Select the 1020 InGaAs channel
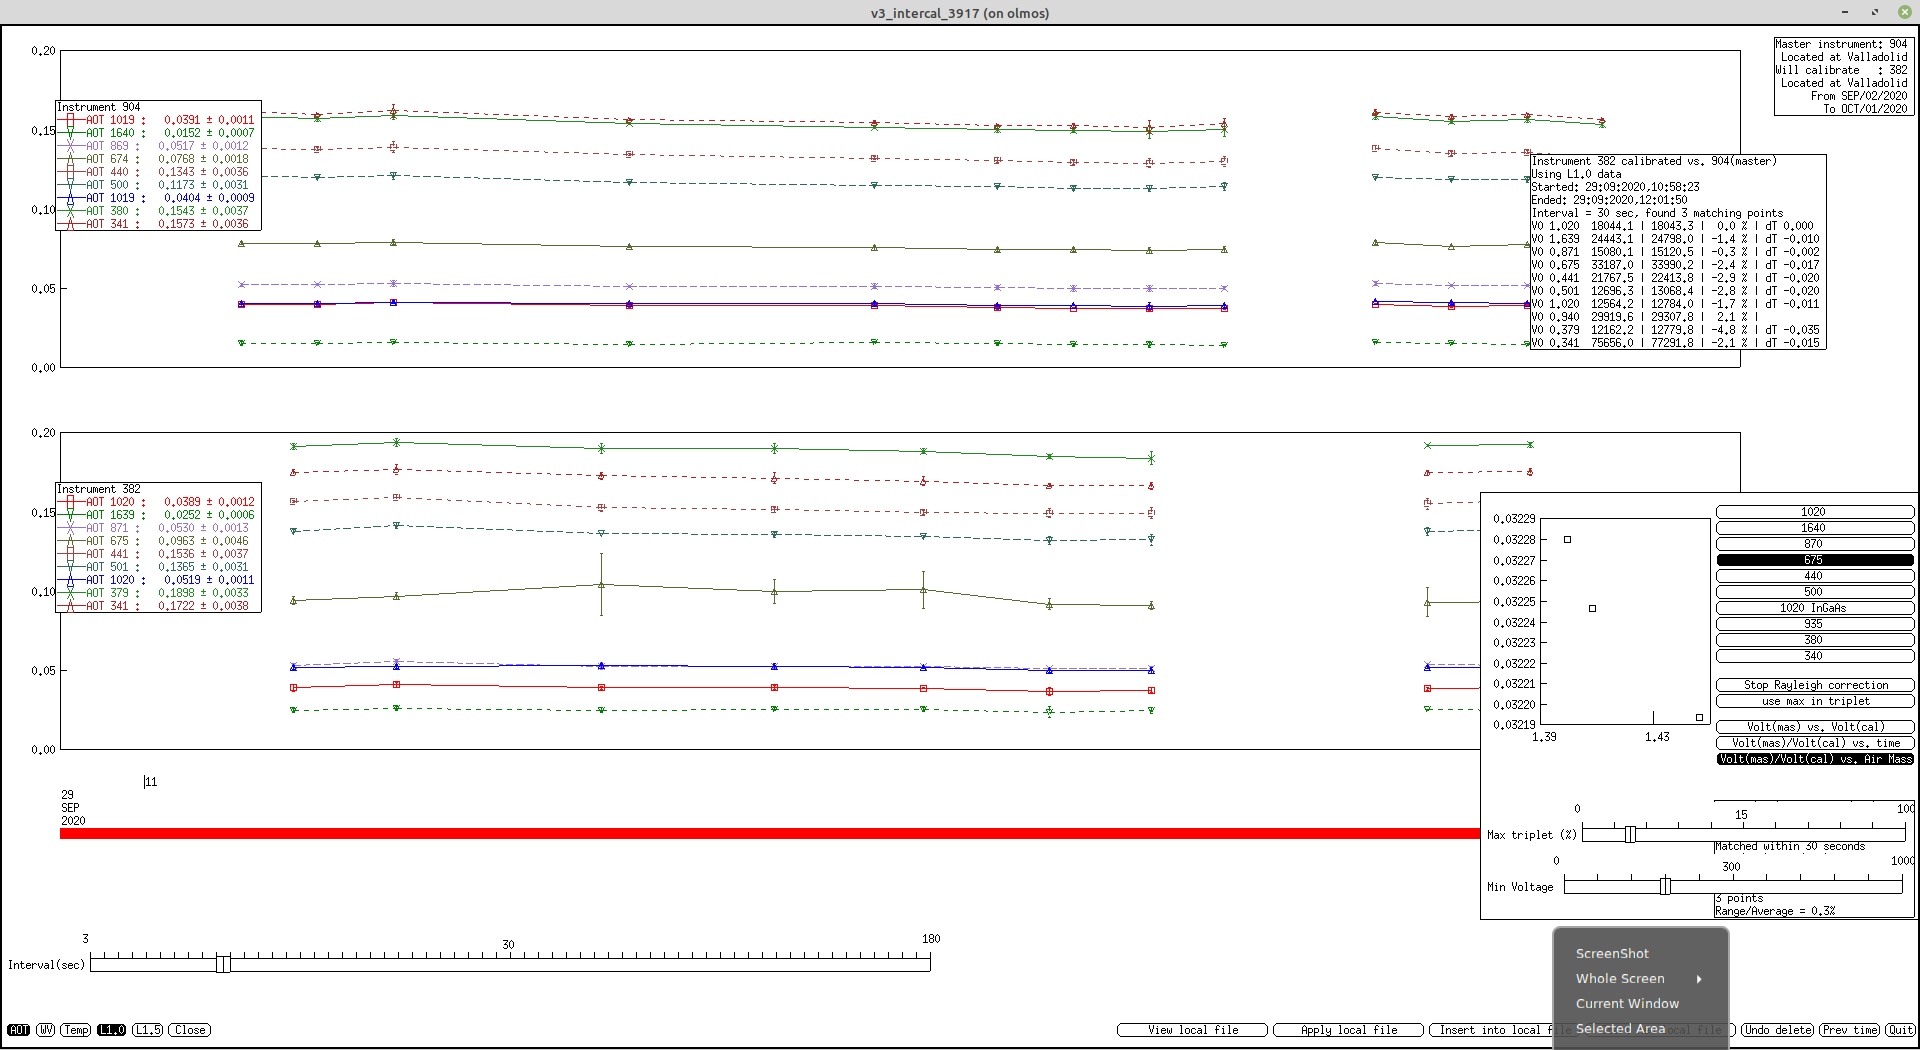 1815,608
